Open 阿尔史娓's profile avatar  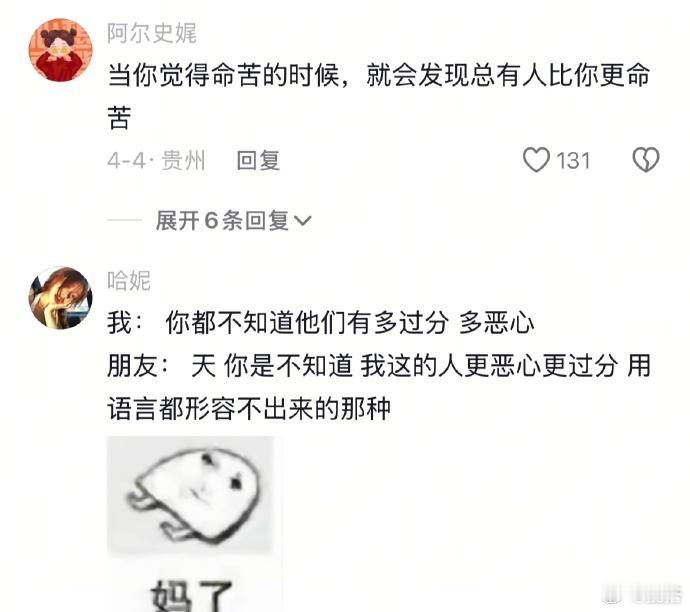click(61, 50)
